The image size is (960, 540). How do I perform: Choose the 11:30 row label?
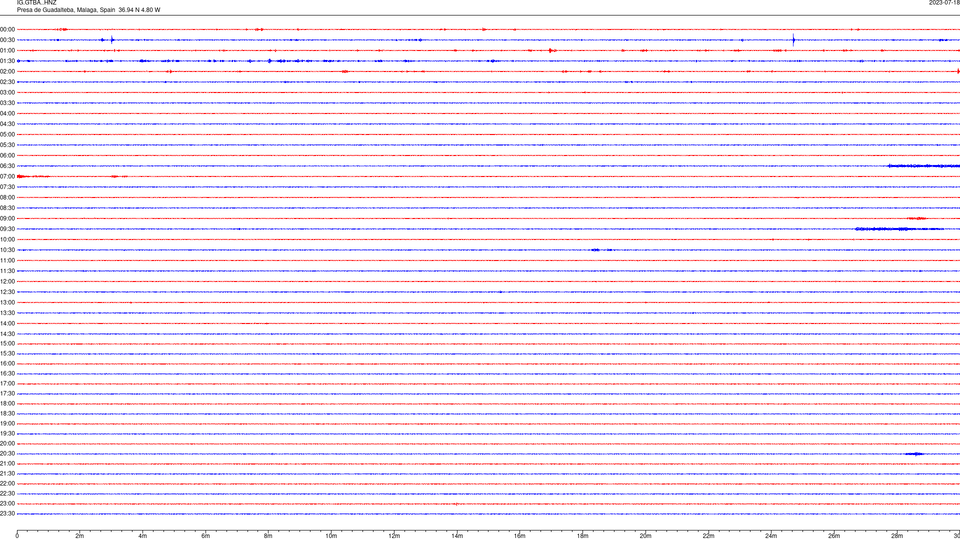click(x=7, y=271)
